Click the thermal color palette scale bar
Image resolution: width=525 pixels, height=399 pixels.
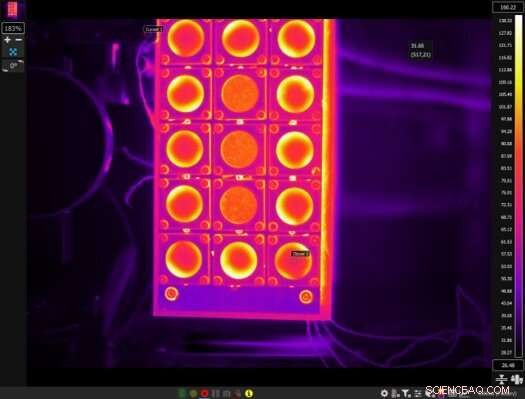click(x=518, y=186)
